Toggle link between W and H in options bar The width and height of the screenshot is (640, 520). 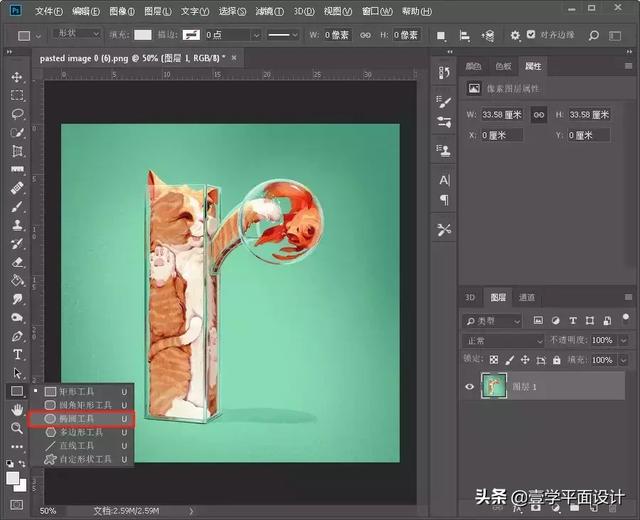365,35
